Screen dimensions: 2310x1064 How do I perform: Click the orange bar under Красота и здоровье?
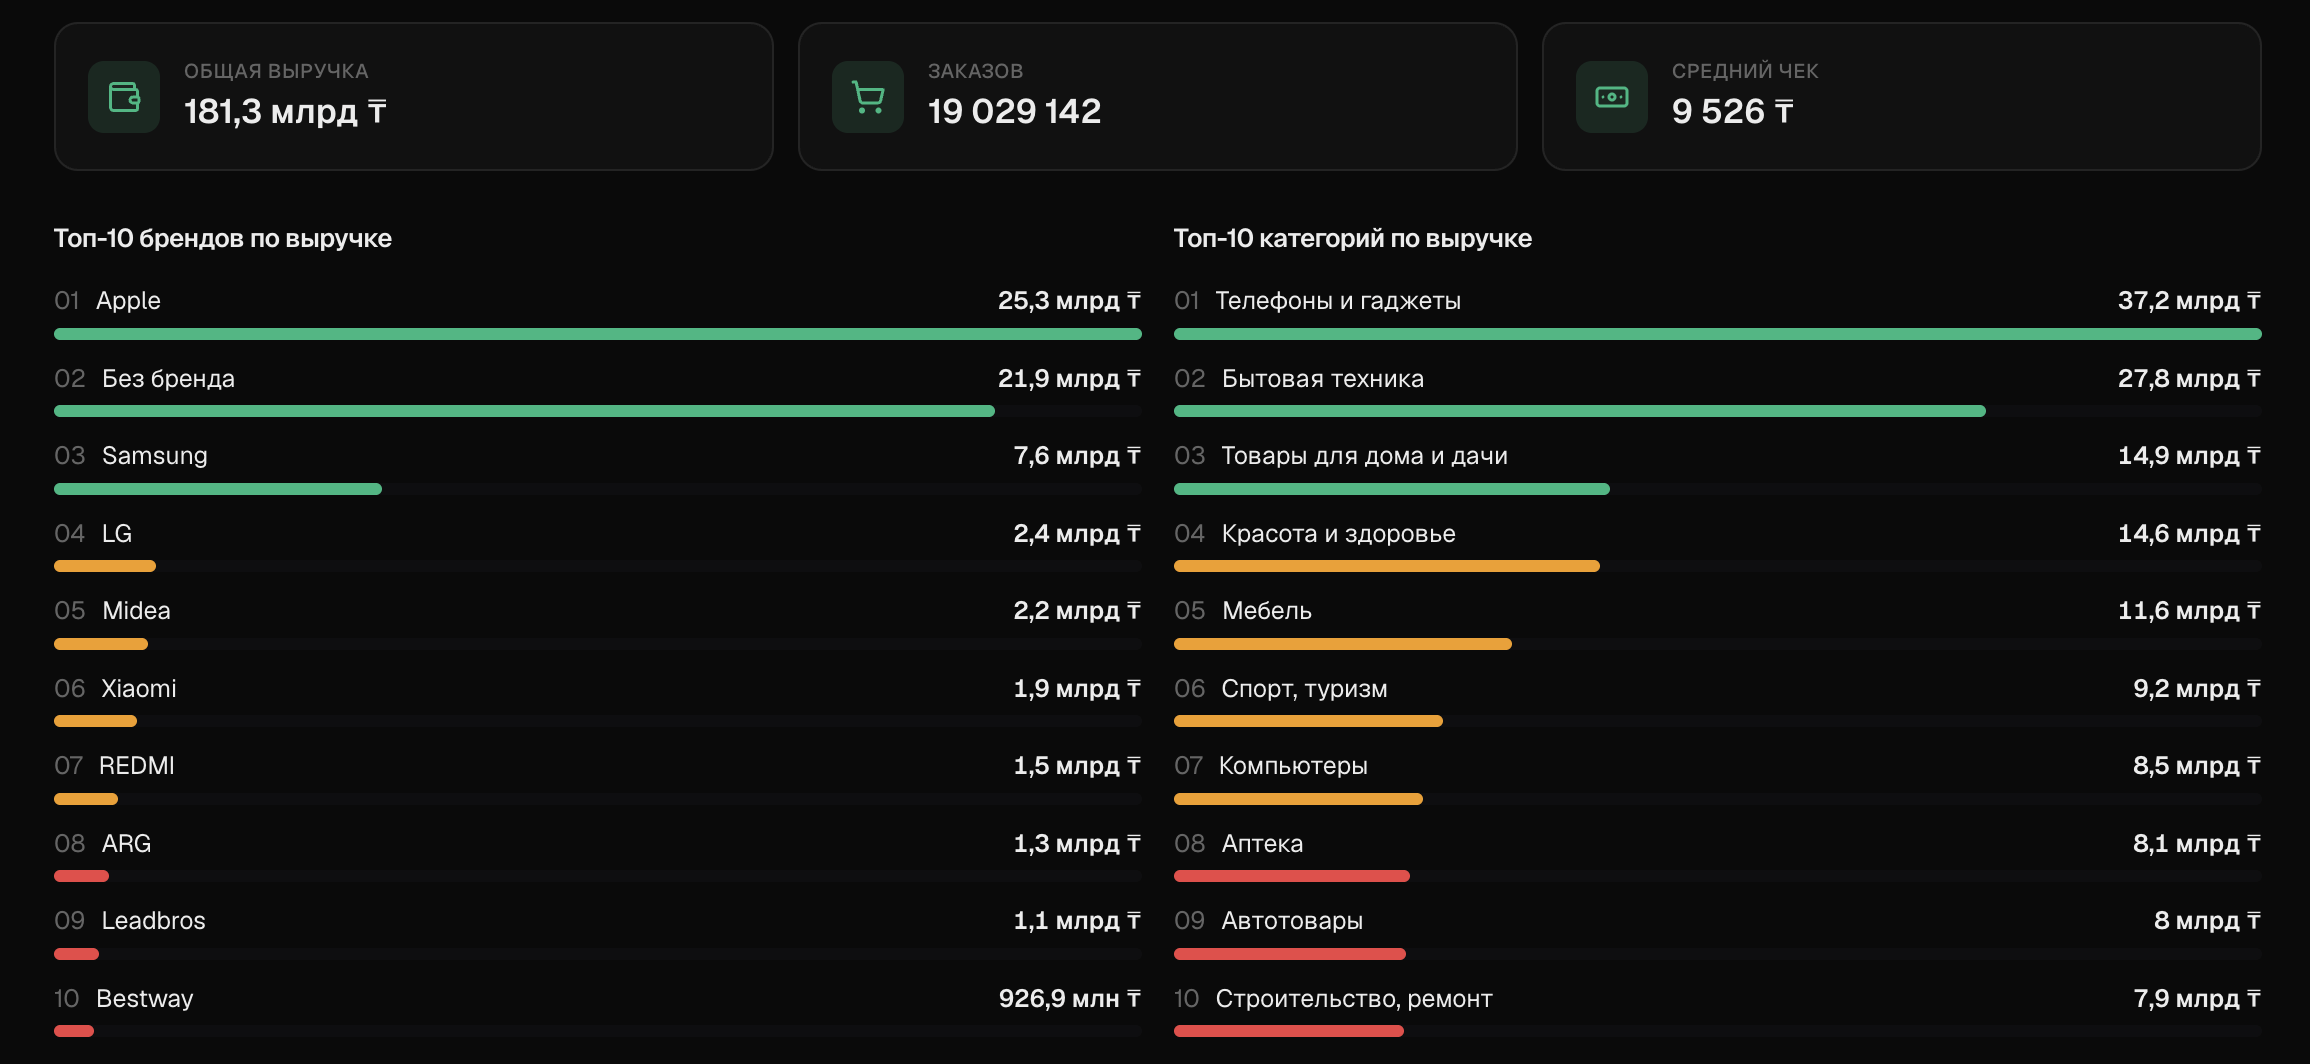(1387, 566)
